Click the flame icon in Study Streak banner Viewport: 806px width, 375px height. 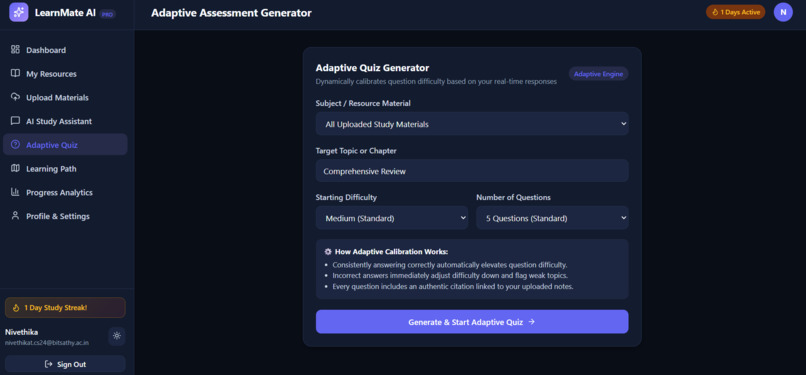15,308
